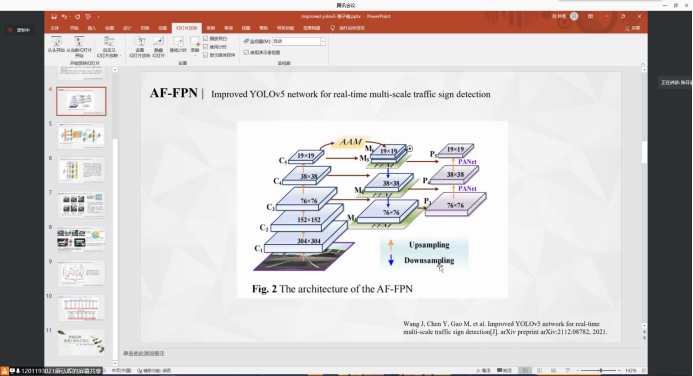693x376 pixels.
Task: Toggle the Play Narrations checkbox
Action: coord(206,39)
